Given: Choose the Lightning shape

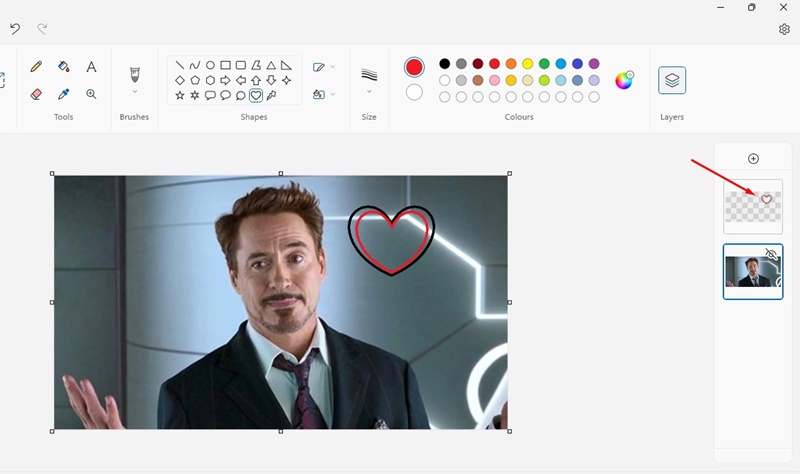Looking at the screenshot, I should click(x=271, y=95).
